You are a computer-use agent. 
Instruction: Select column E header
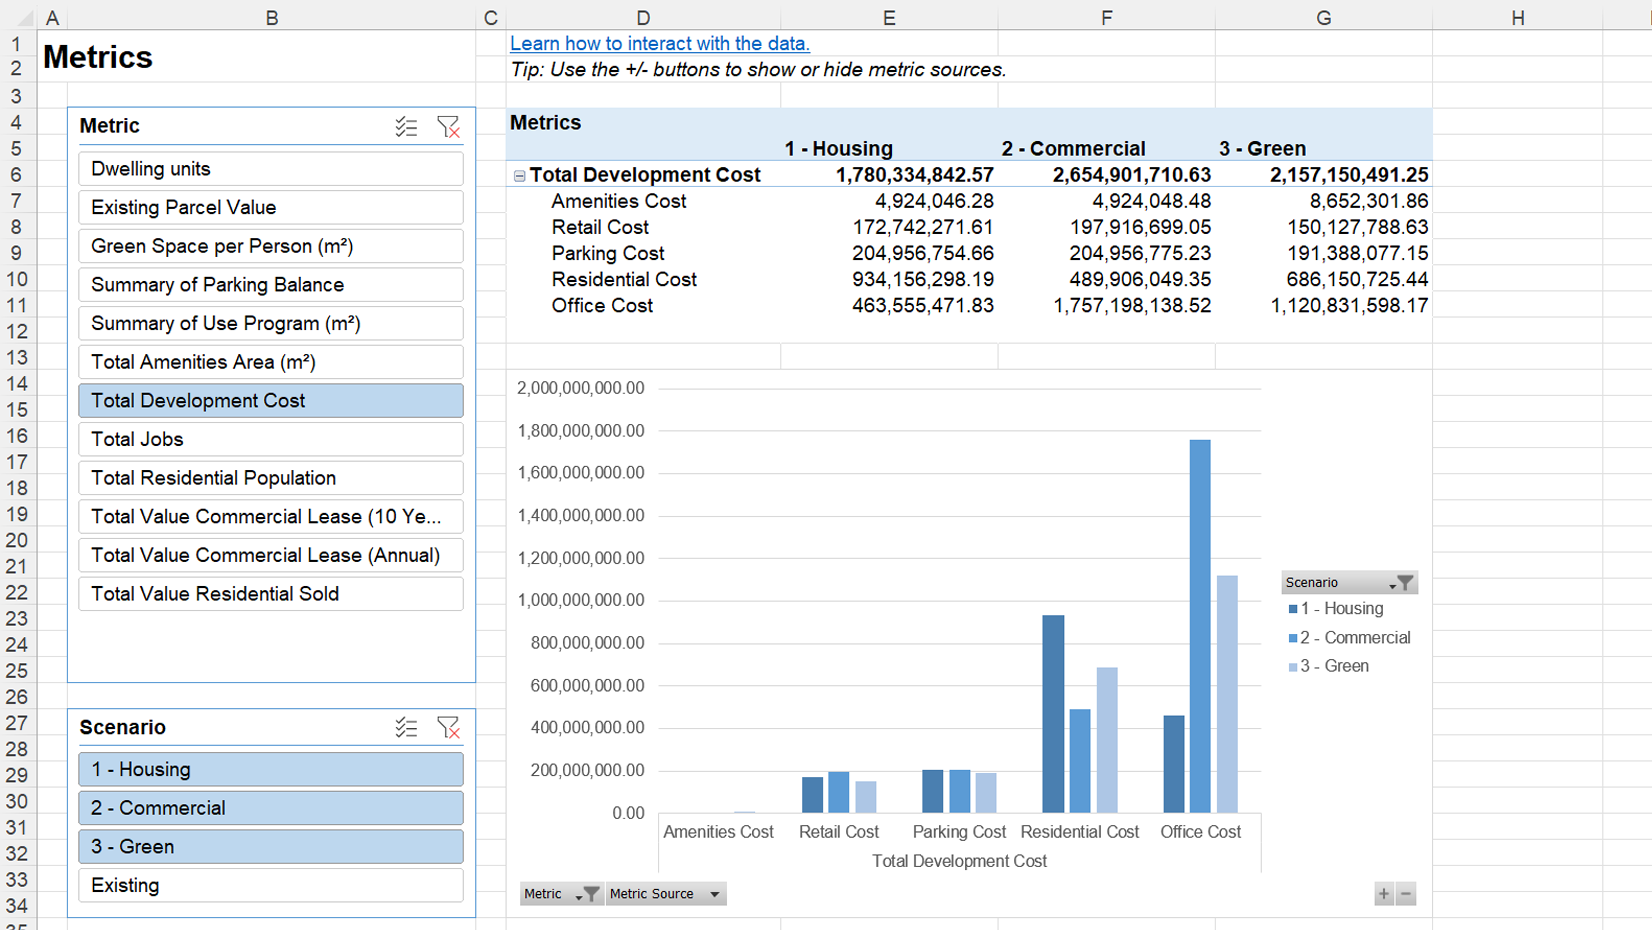point(889,17)
